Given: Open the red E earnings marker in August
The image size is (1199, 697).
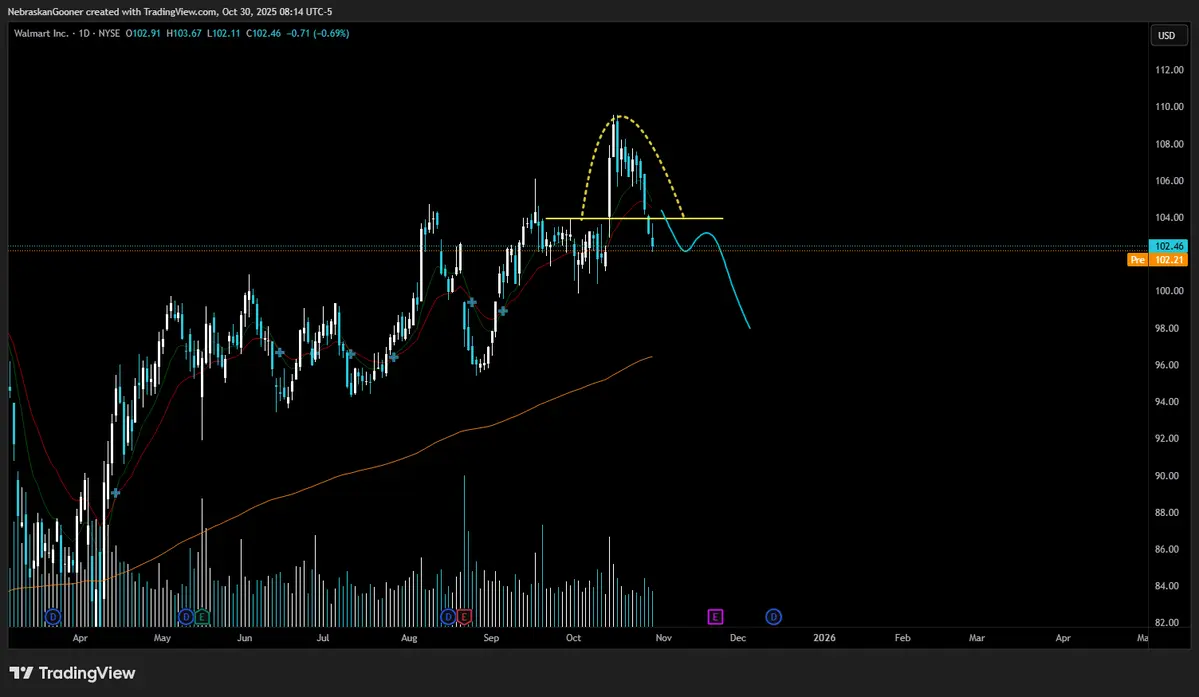Looking at the screenshot, I should pos(465,617).
